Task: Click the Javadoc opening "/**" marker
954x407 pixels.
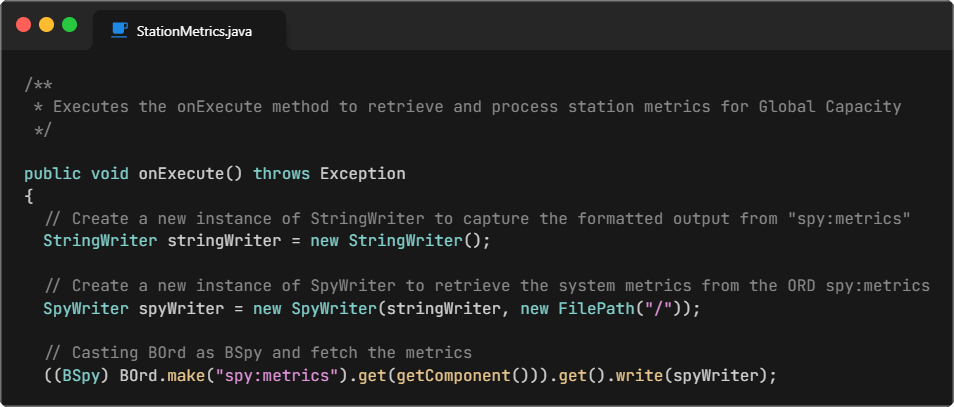Action: pos(38,84)
